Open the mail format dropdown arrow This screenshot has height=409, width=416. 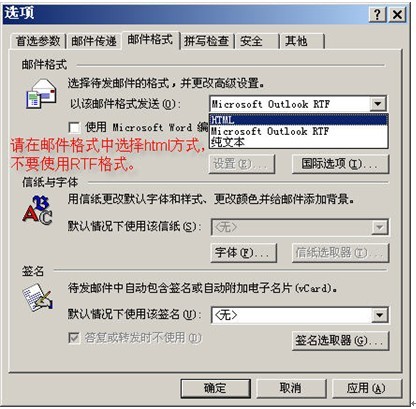378,104
